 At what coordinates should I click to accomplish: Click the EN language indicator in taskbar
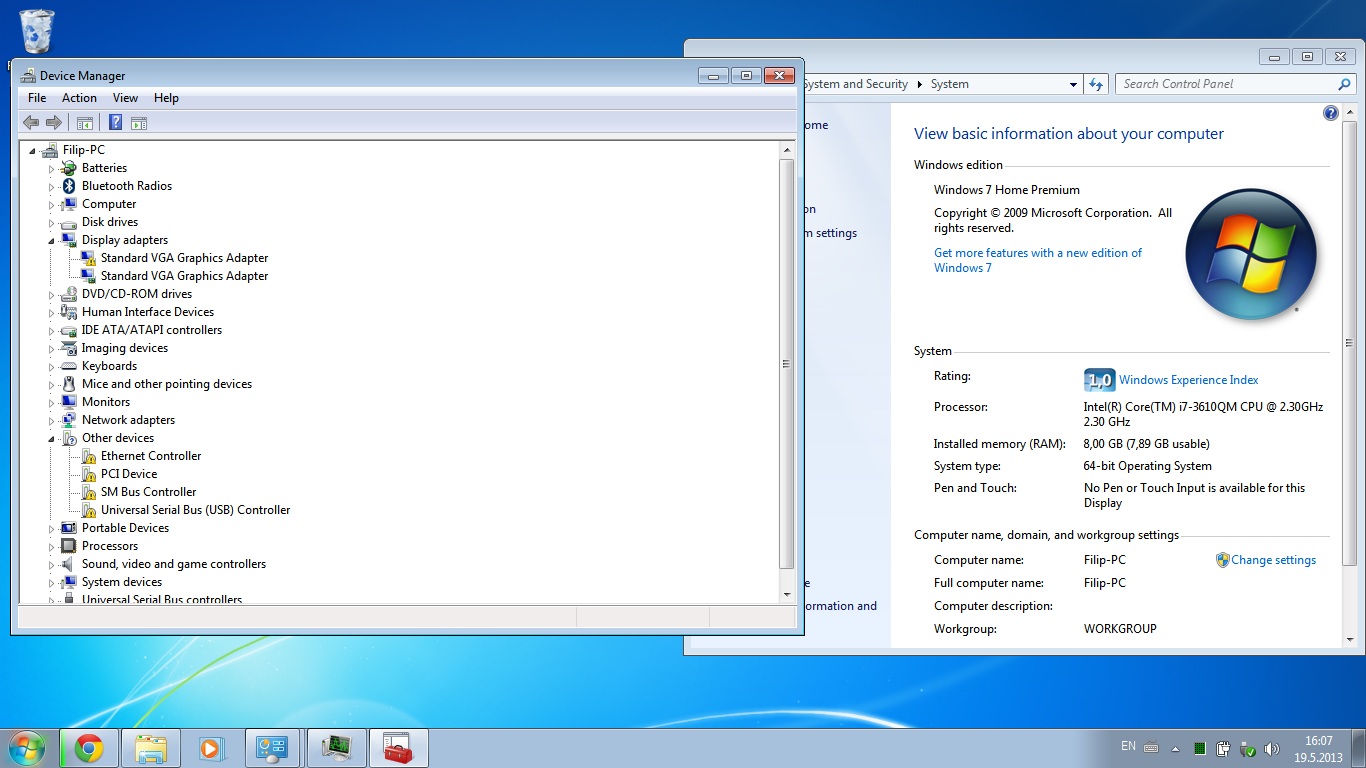click(x=1128, y=746)
